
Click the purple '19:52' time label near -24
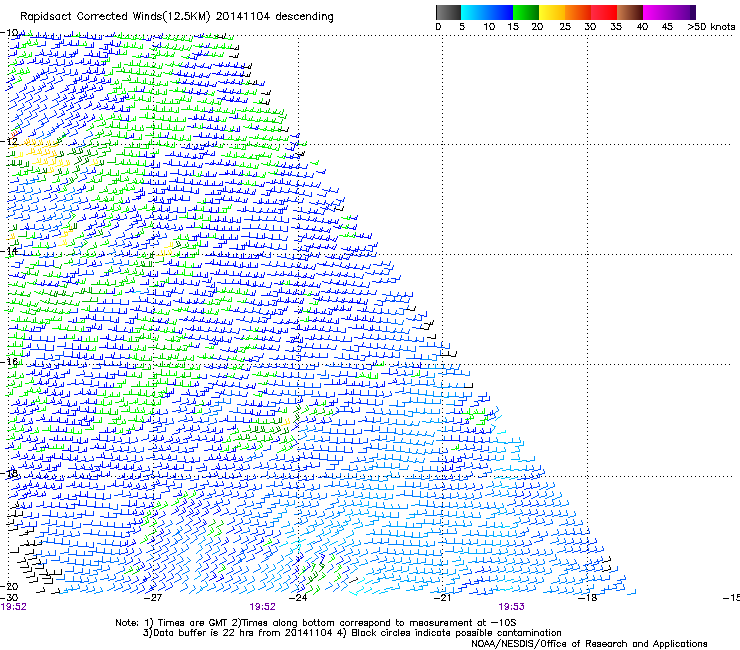(x=262, y=607)
